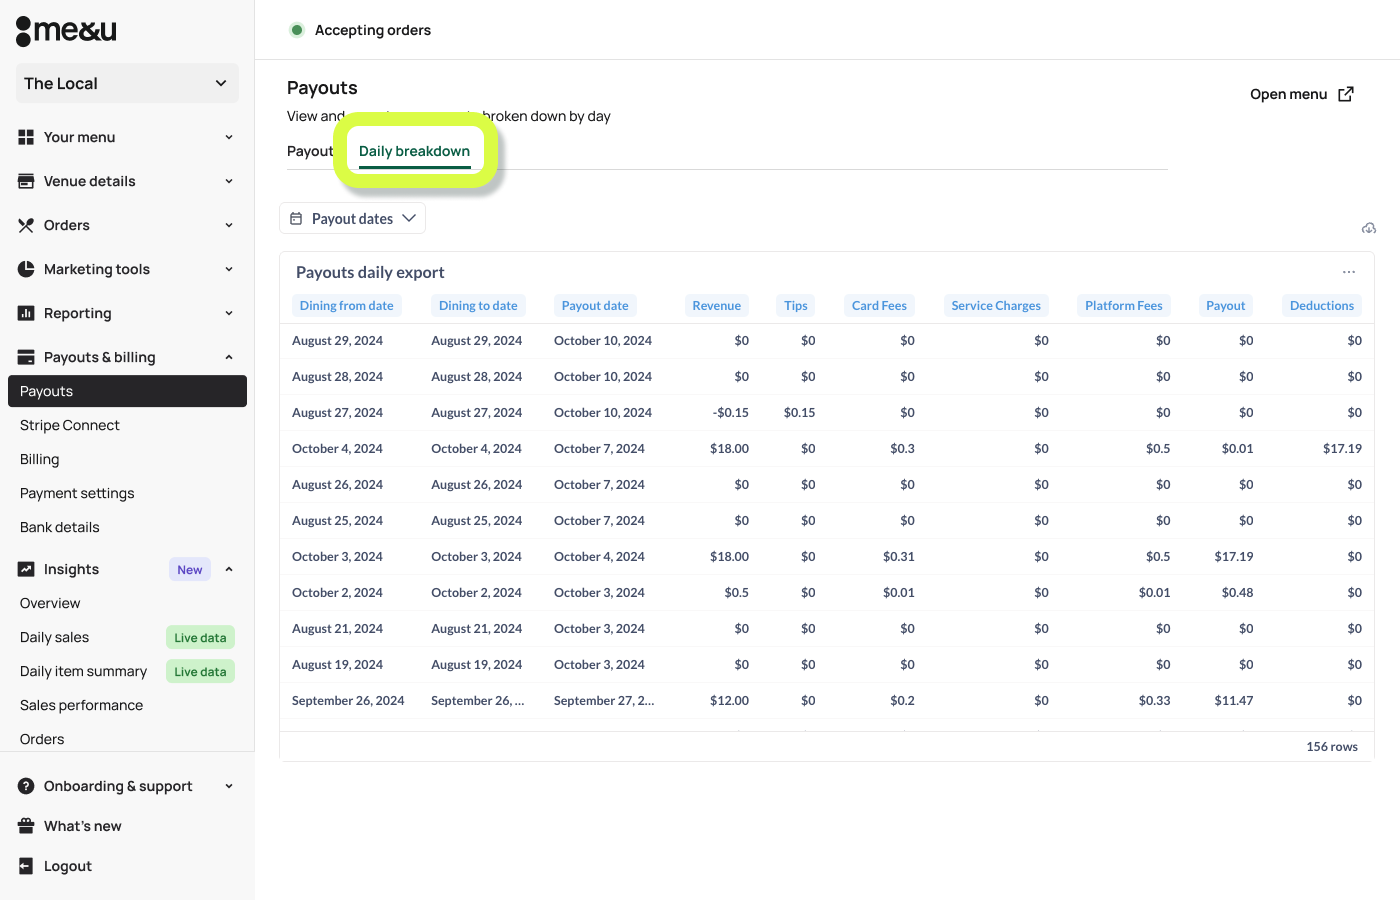This screenshot has height=900, width=1400.
Task: Click the Payout date column header
Action: (x=595, y=306)
